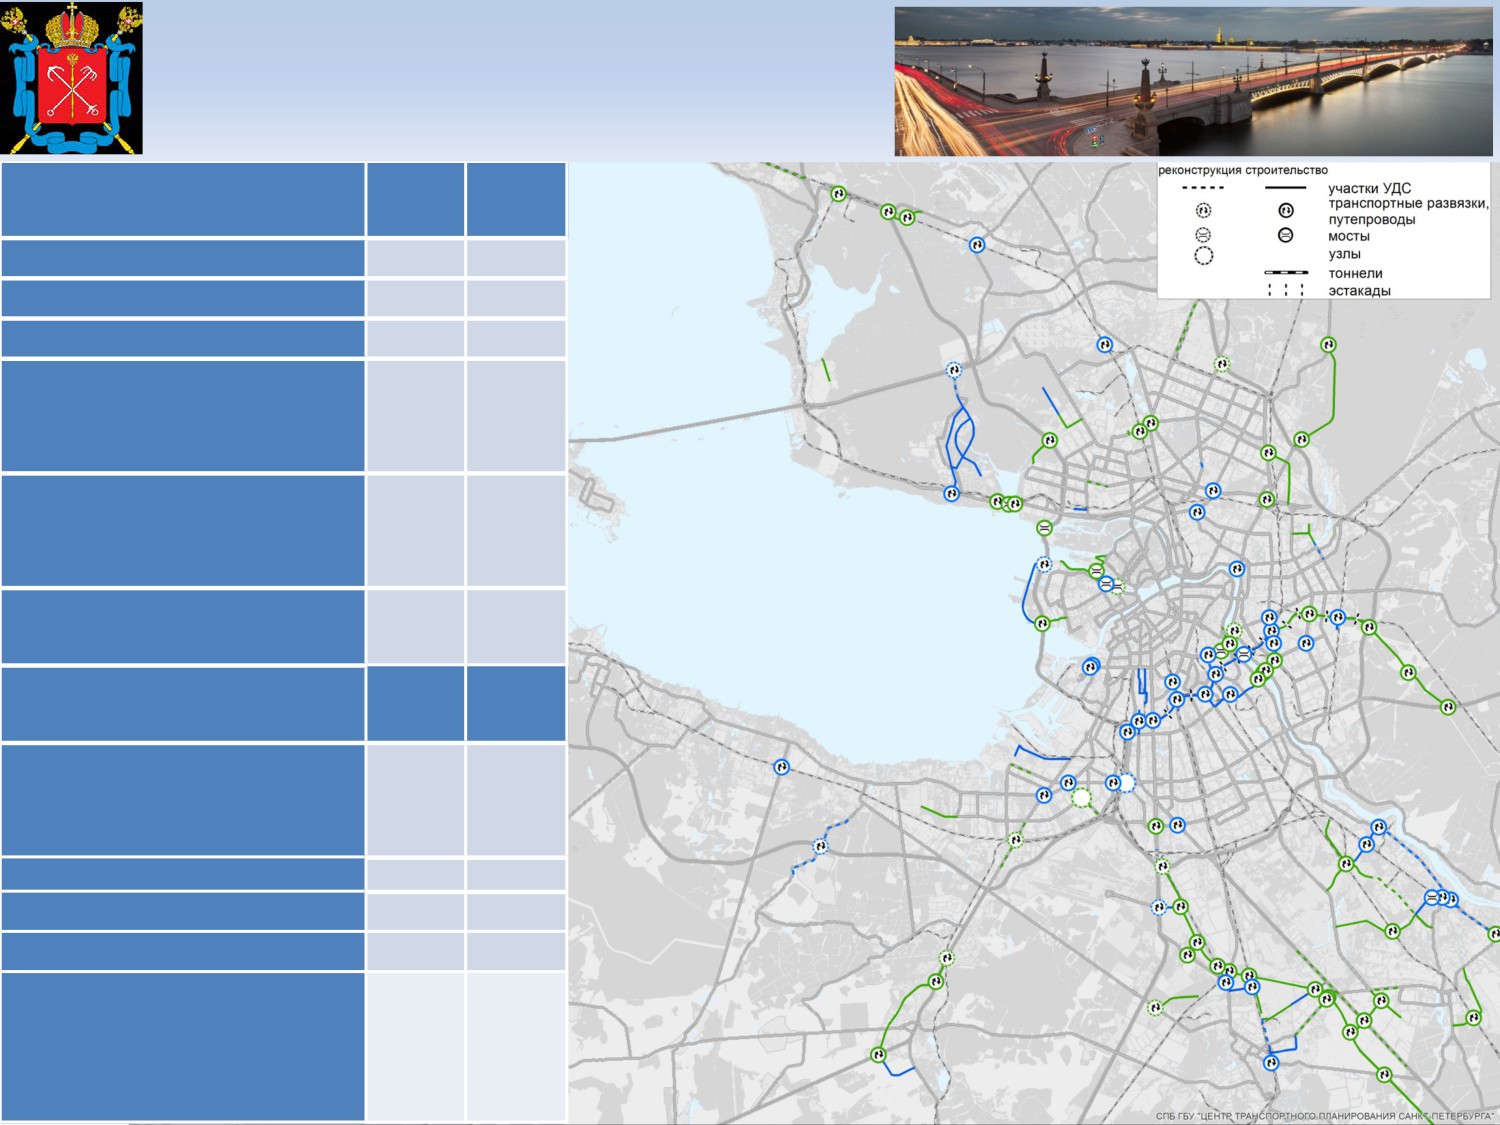Click the legend label 'мосты'
The width and height of the screenshot is (1500, 1125).
(1348, 236)
